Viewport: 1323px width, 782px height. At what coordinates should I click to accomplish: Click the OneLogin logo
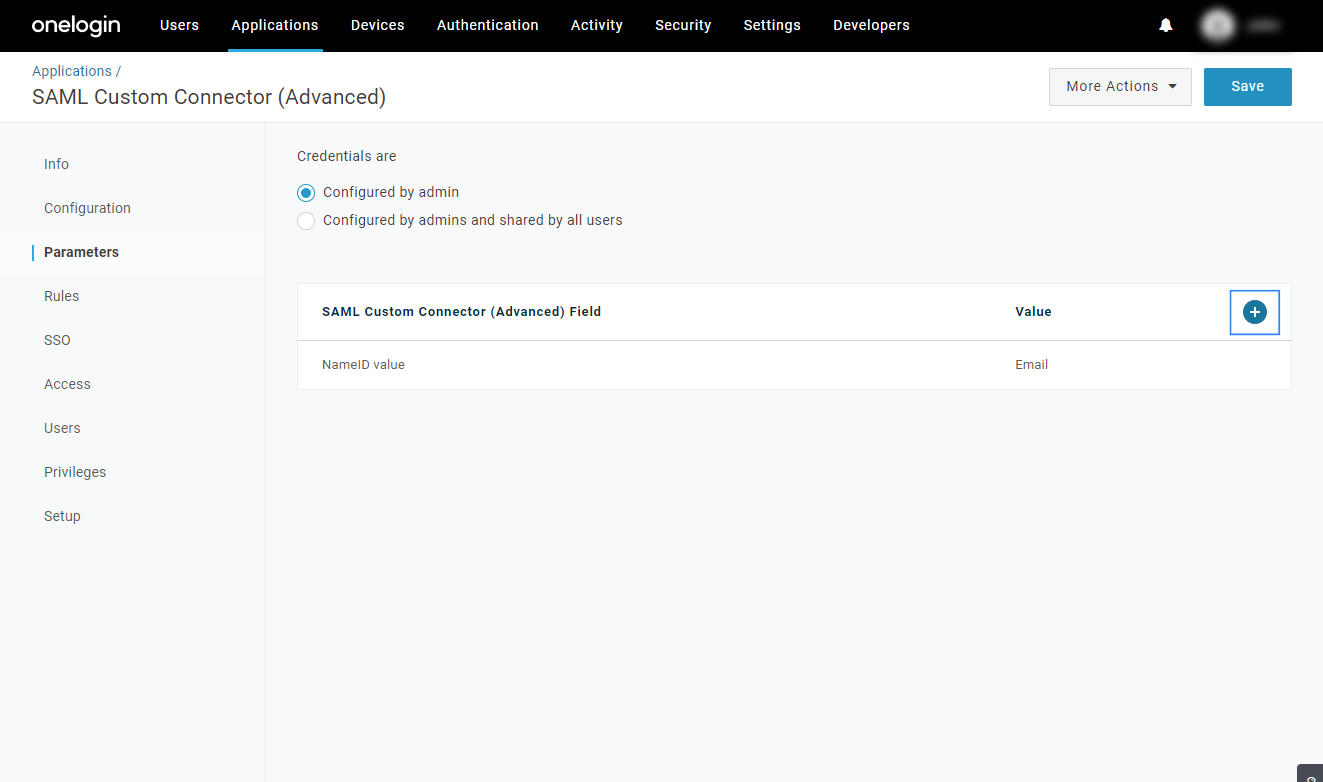point(76,26)
